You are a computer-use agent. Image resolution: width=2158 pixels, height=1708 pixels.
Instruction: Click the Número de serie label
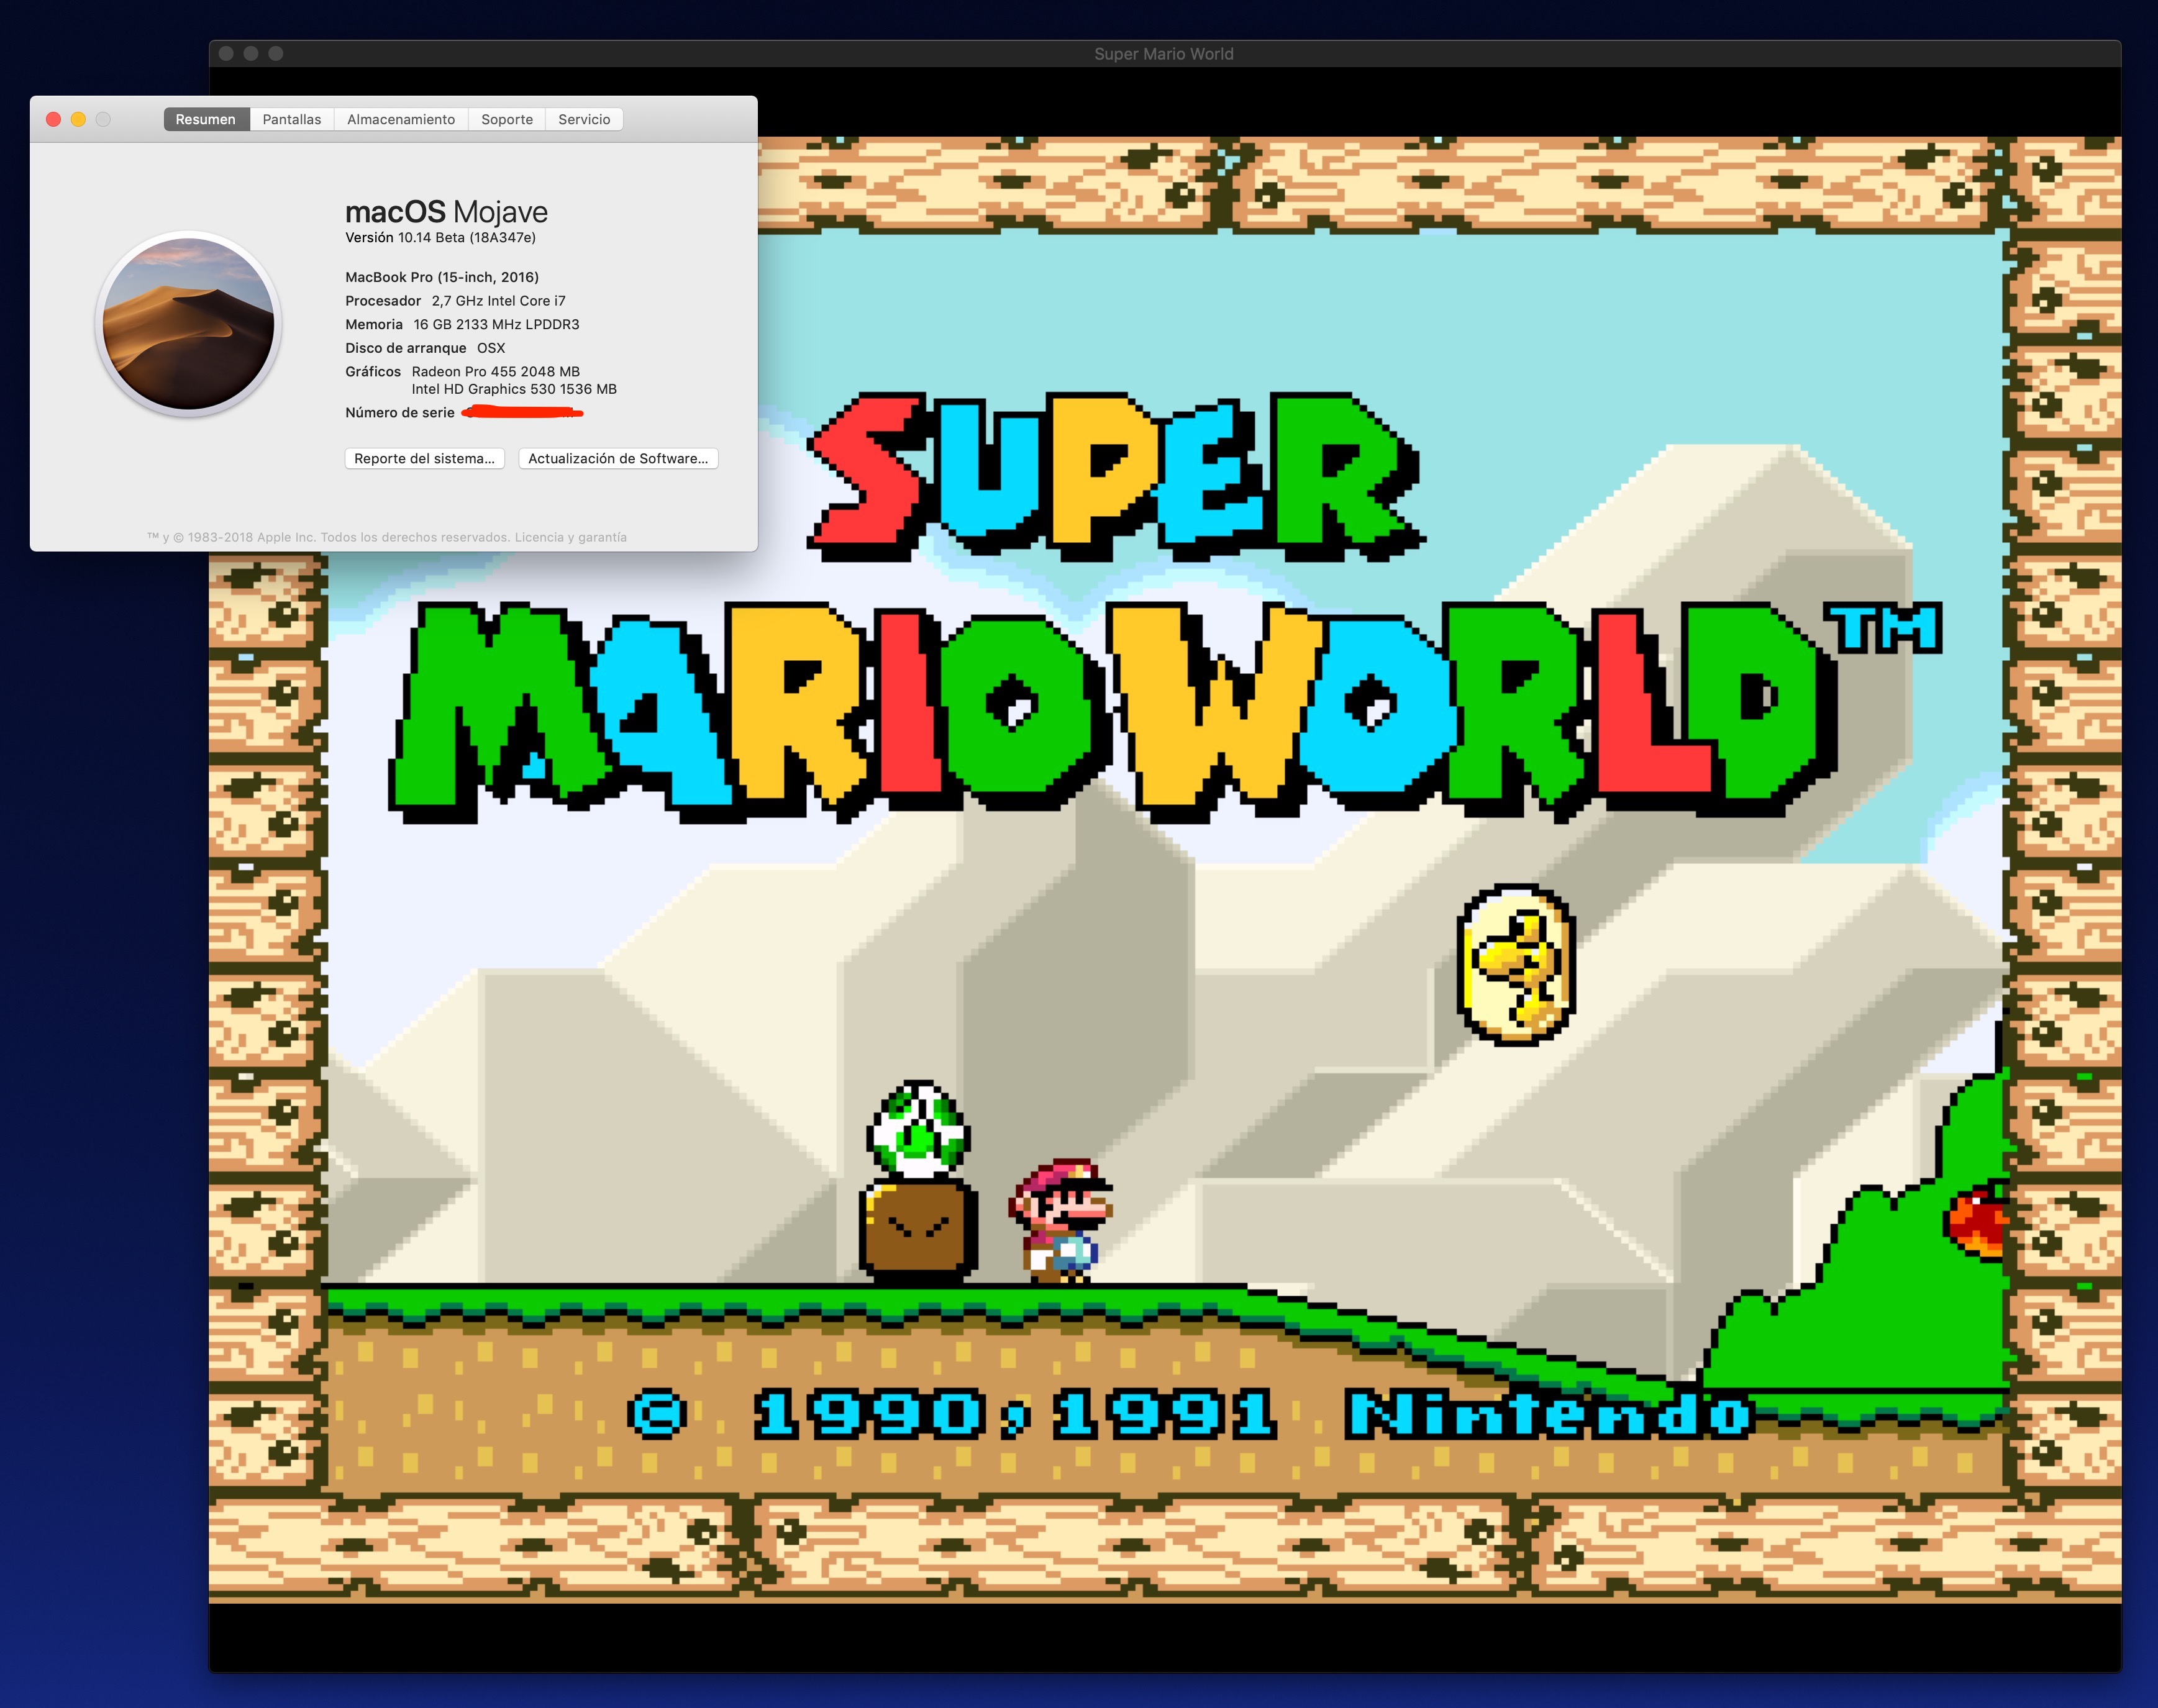point(400,412)
